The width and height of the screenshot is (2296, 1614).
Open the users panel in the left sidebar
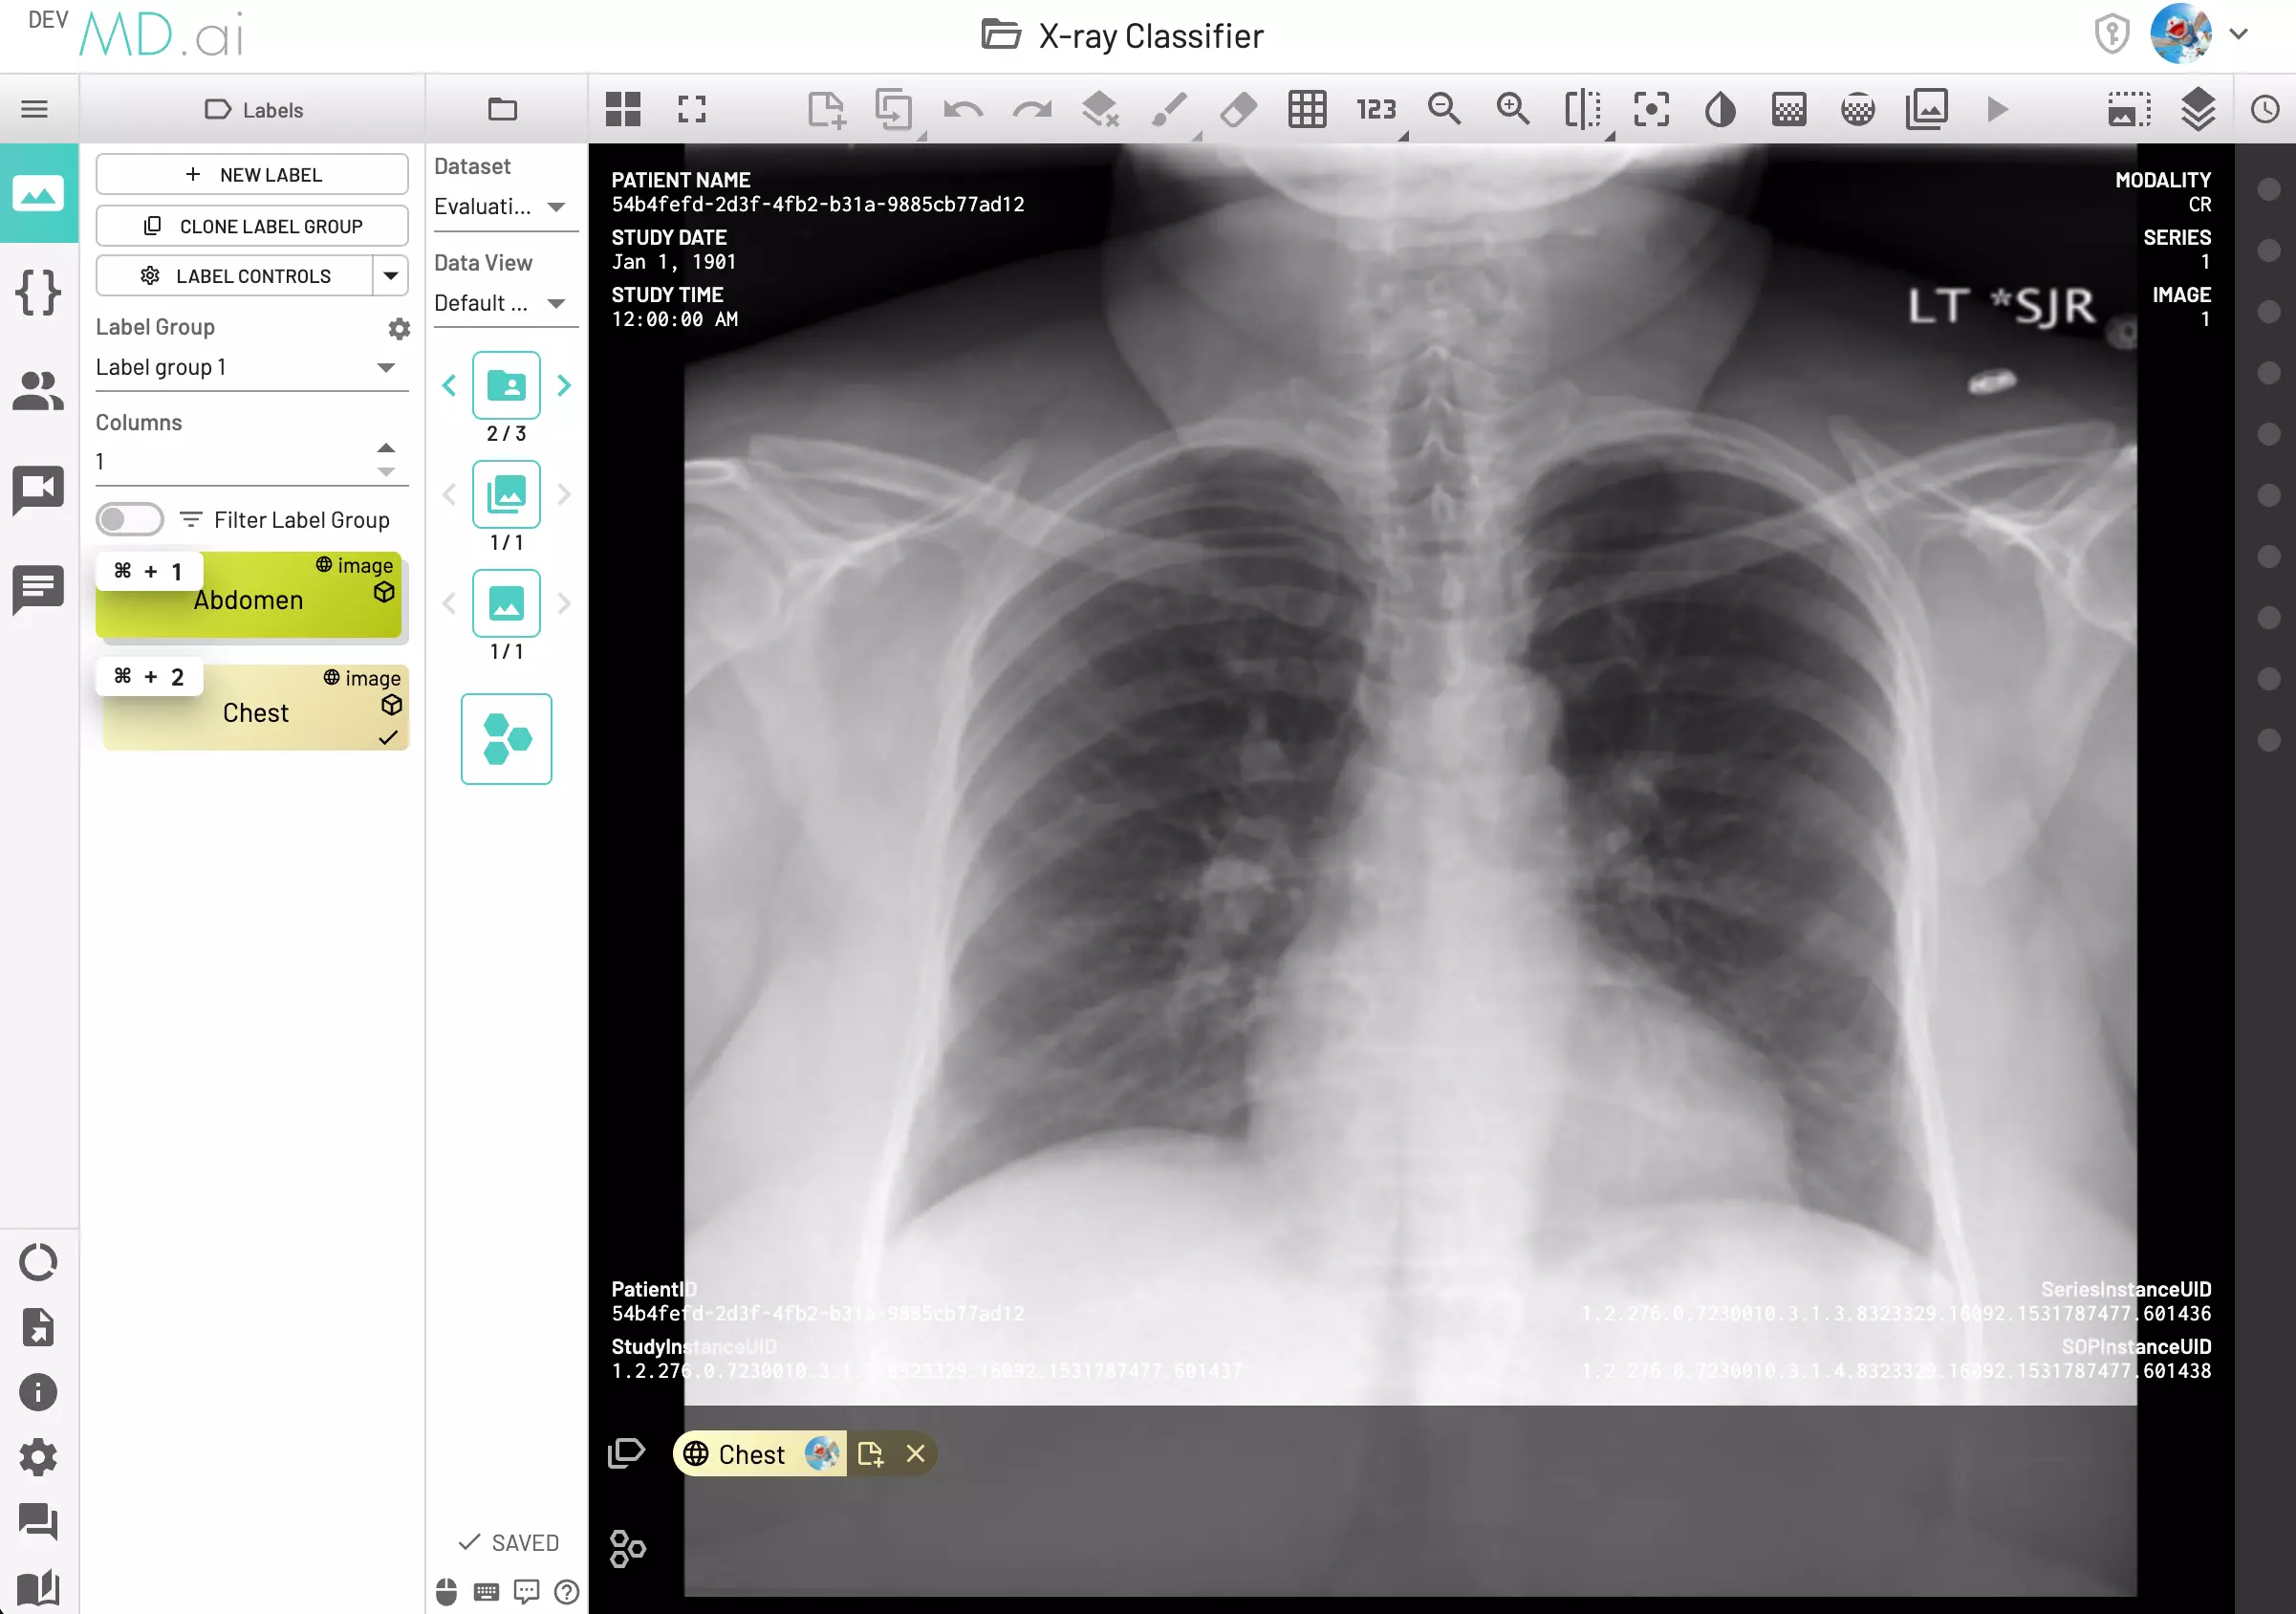39,392
